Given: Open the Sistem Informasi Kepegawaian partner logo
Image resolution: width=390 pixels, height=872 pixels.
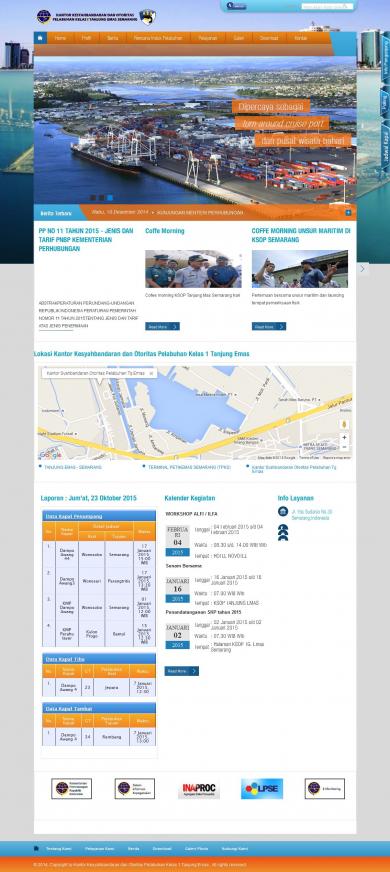Looking at the screenshot, I should tap(135, 789).
